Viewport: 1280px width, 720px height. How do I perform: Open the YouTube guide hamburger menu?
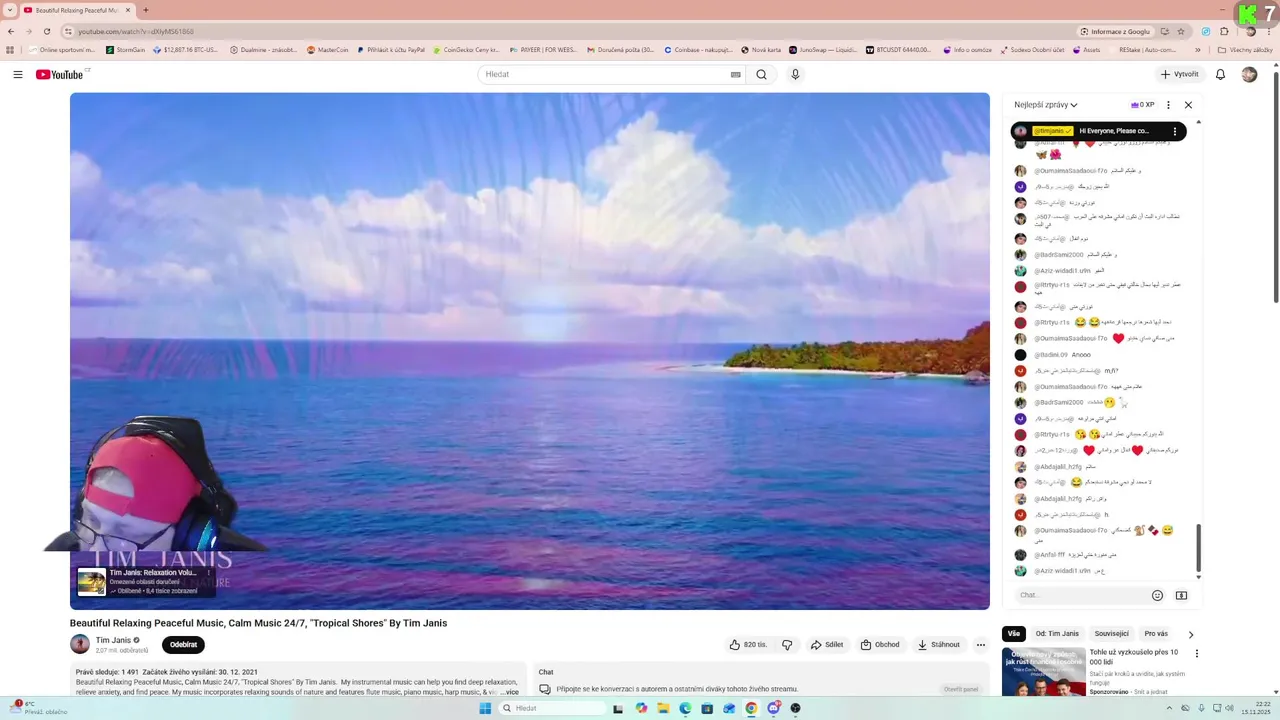pos(18,74)
